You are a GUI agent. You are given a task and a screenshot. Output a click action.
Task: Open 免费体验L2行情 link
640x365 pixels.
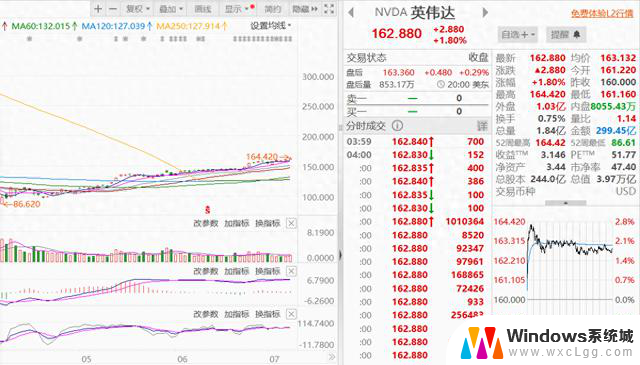pos(602,13)
